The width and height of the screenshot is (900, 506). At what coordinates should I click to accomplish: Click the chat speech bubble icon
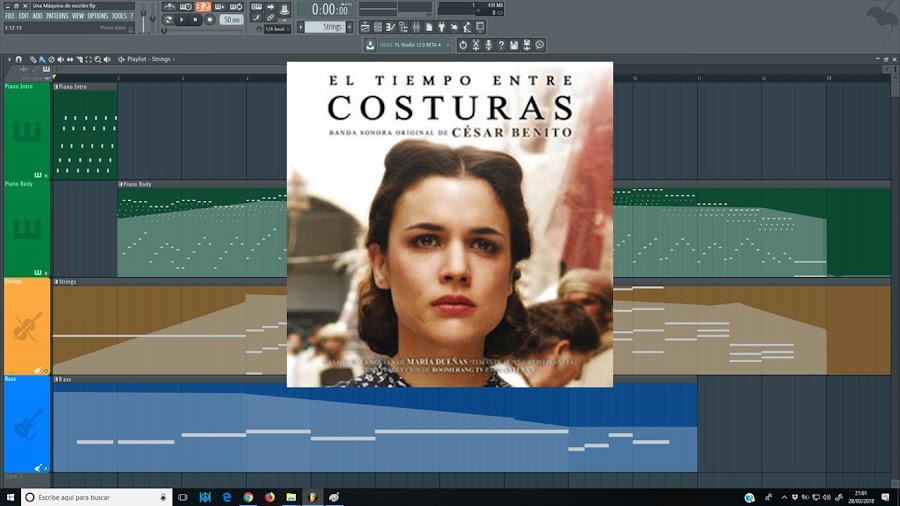pos(539,45)
